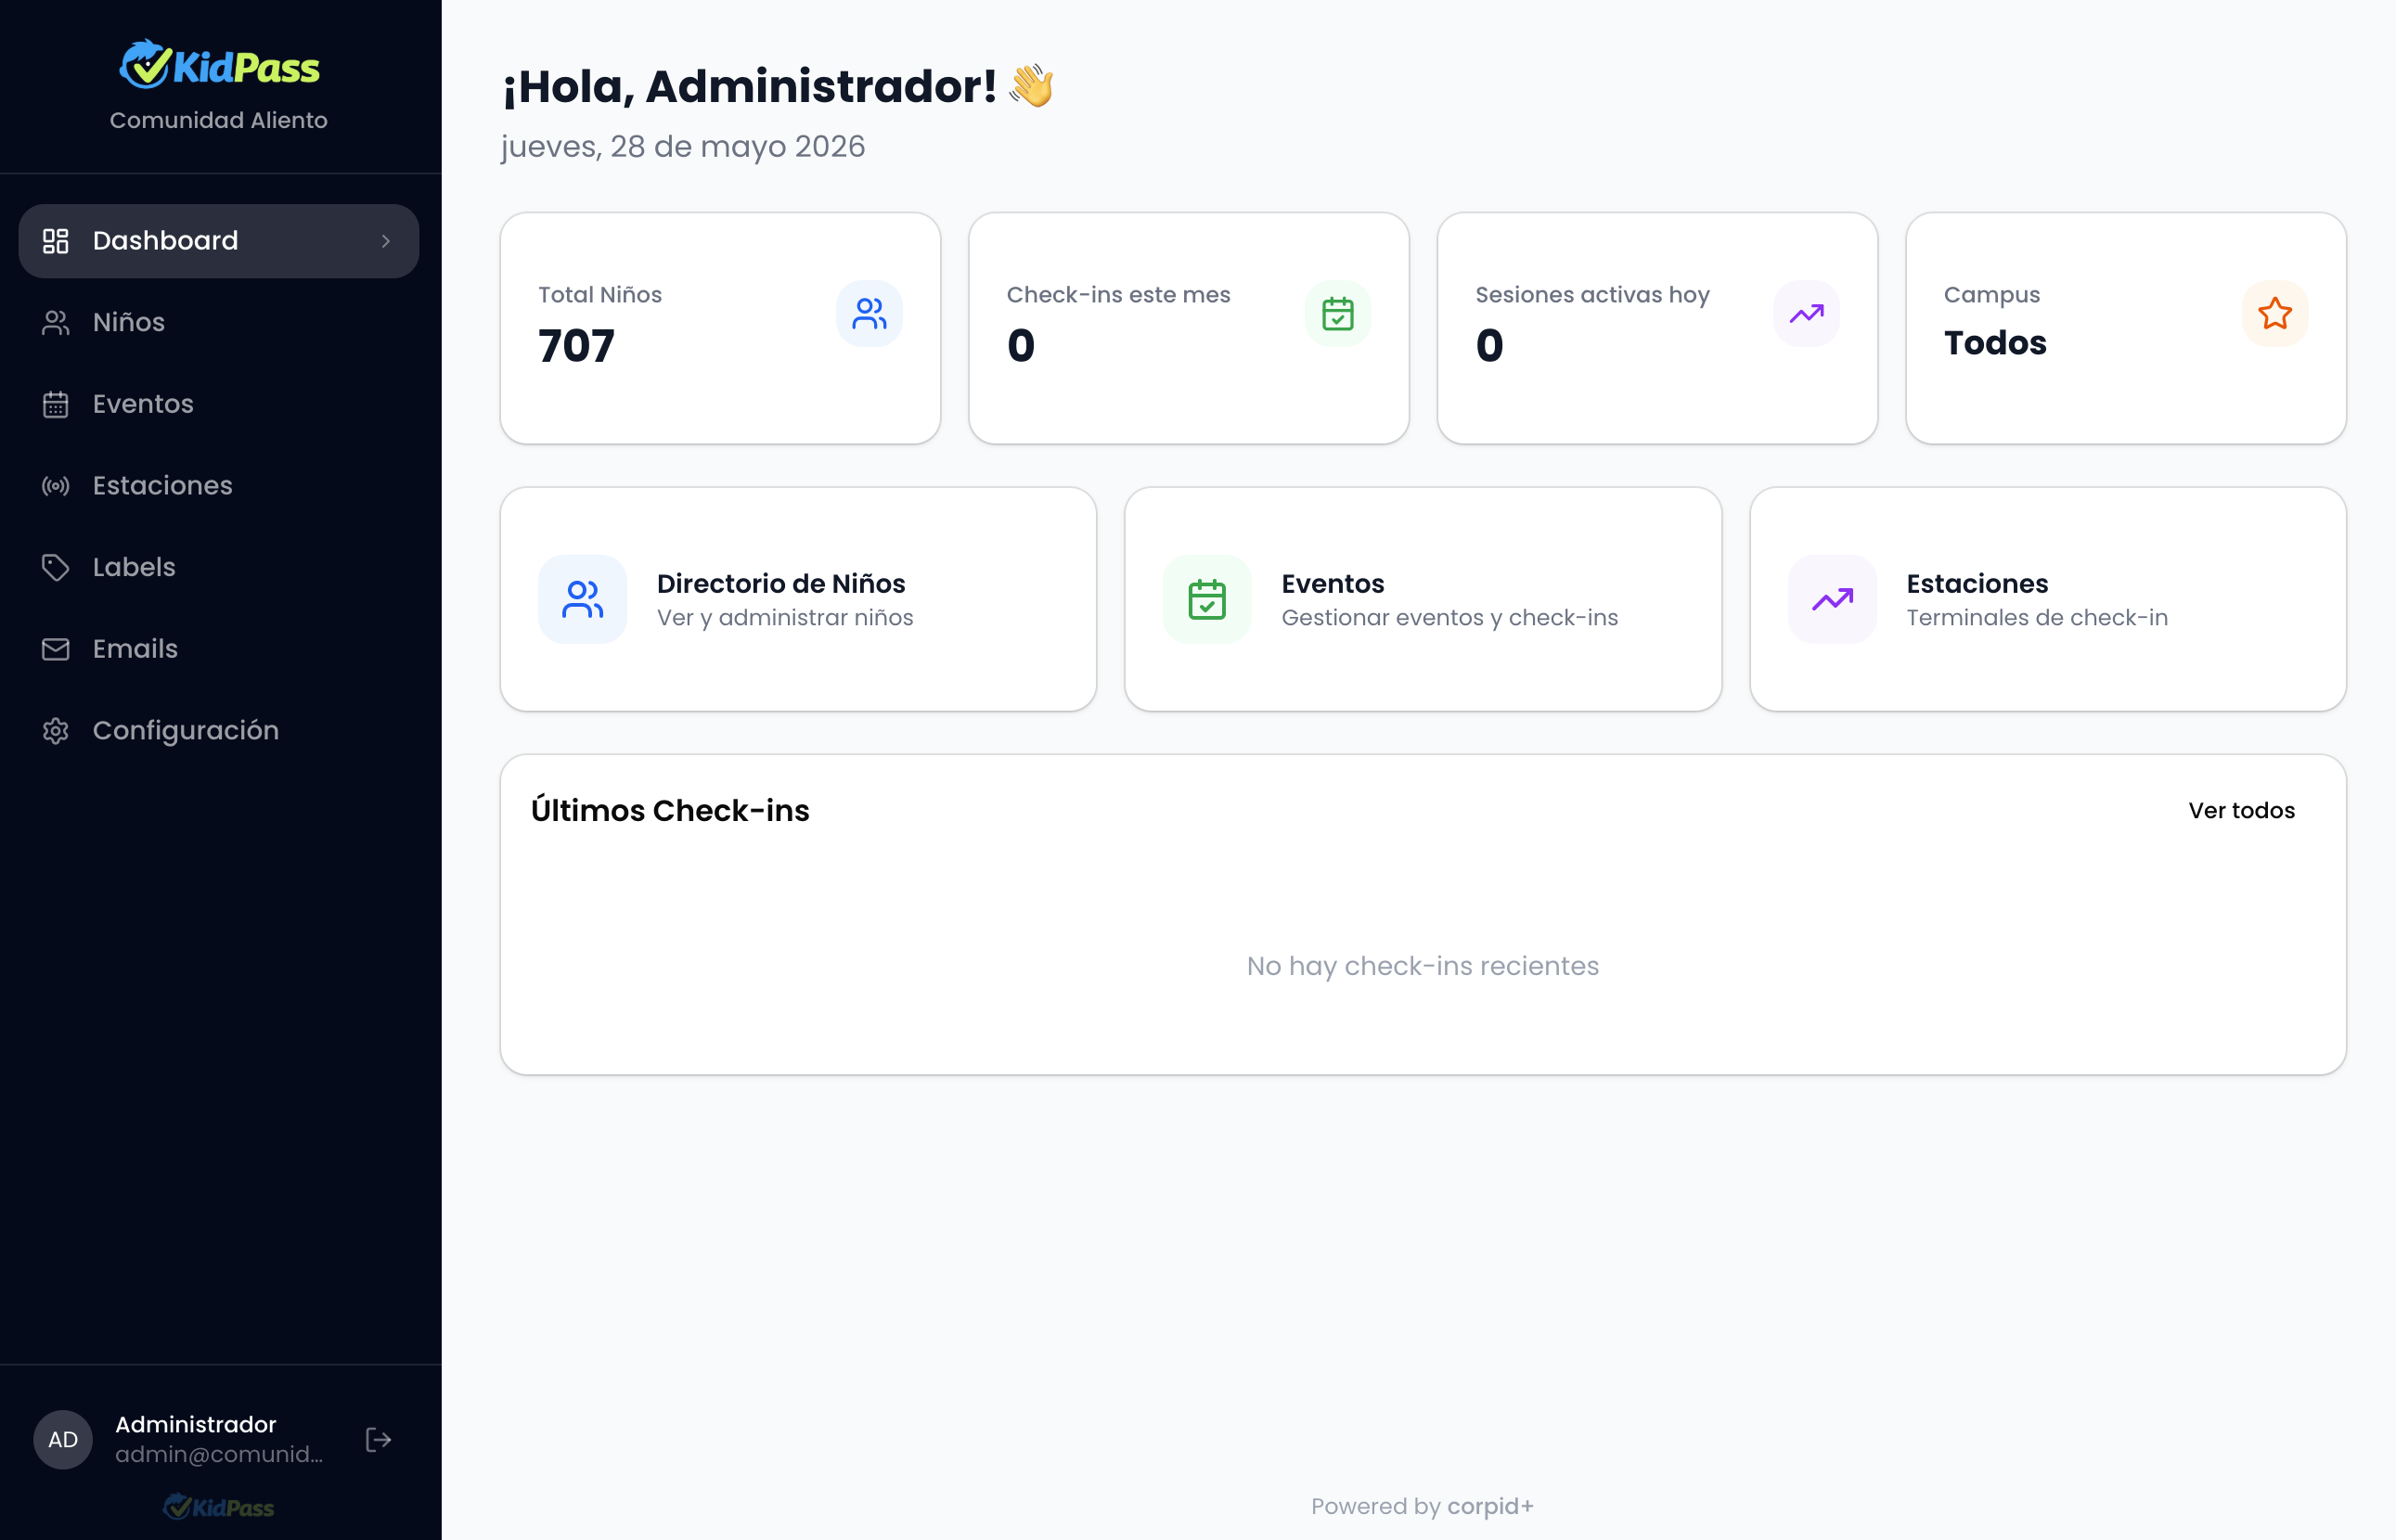Viewport: 2396px width, 1540px height.
Task: Click the Eventos calendar icon in sidebar
Action: pos(56,404)
